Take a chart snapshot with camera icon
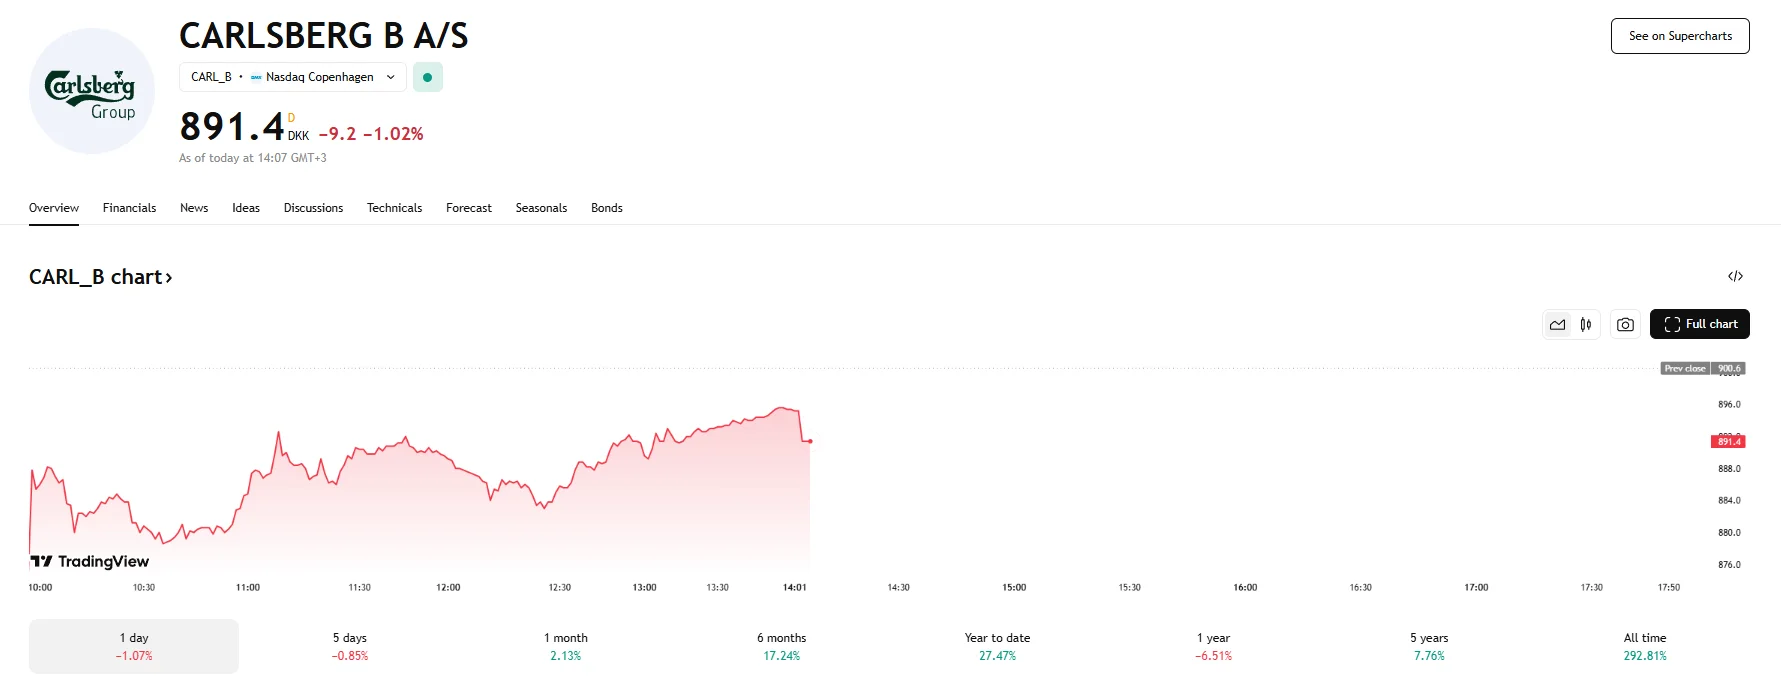Viewport: 1781px width, 698px height. click(1625, 324)
